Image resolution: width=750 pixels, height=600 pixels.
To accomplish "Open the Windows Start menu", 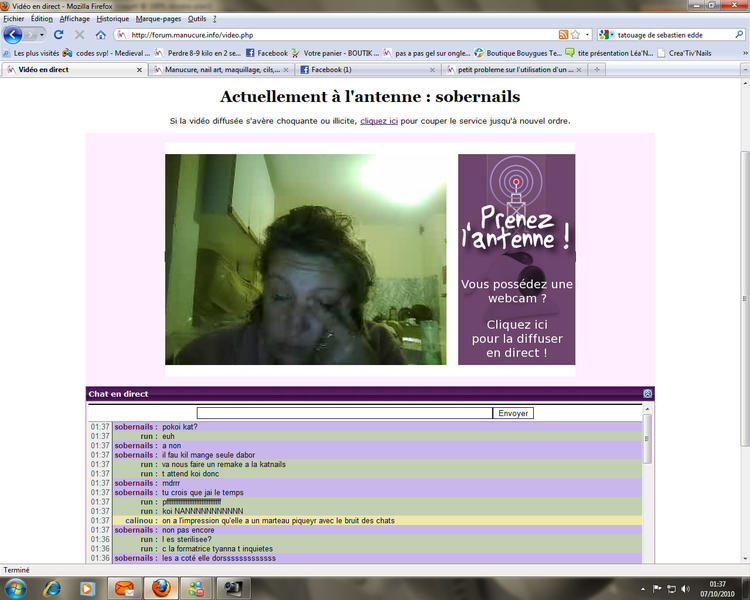I will coord(14,587).
